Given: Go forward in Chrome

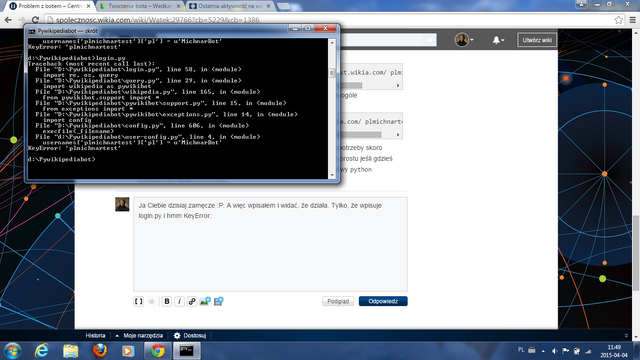Looking at the screenshot, I should tap(22, 20).
